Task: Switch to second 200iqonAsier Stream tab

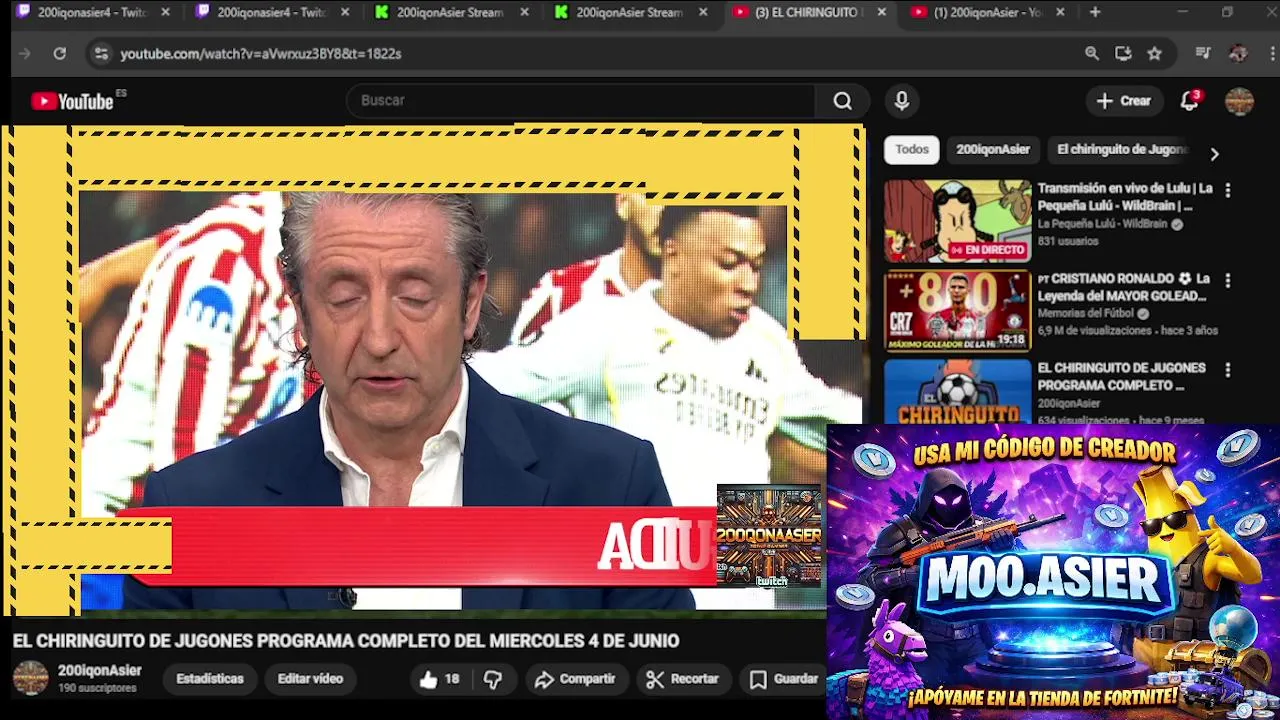Action: [x=630, y=12]
